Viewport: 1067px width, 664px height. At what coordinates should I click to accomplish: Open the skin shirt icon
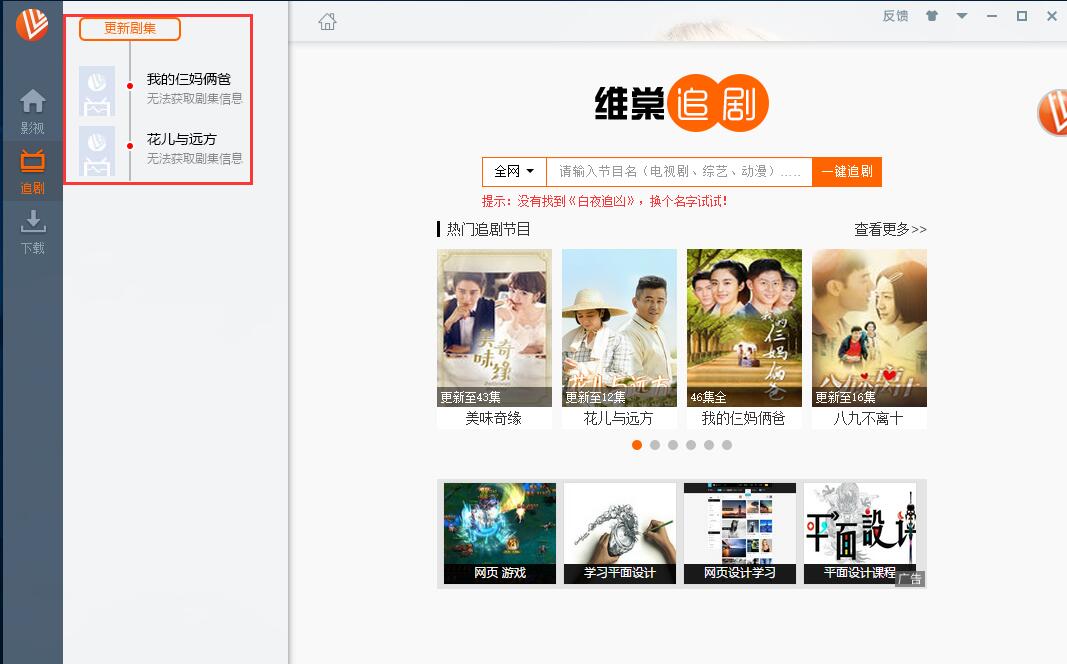coord(932,16)
